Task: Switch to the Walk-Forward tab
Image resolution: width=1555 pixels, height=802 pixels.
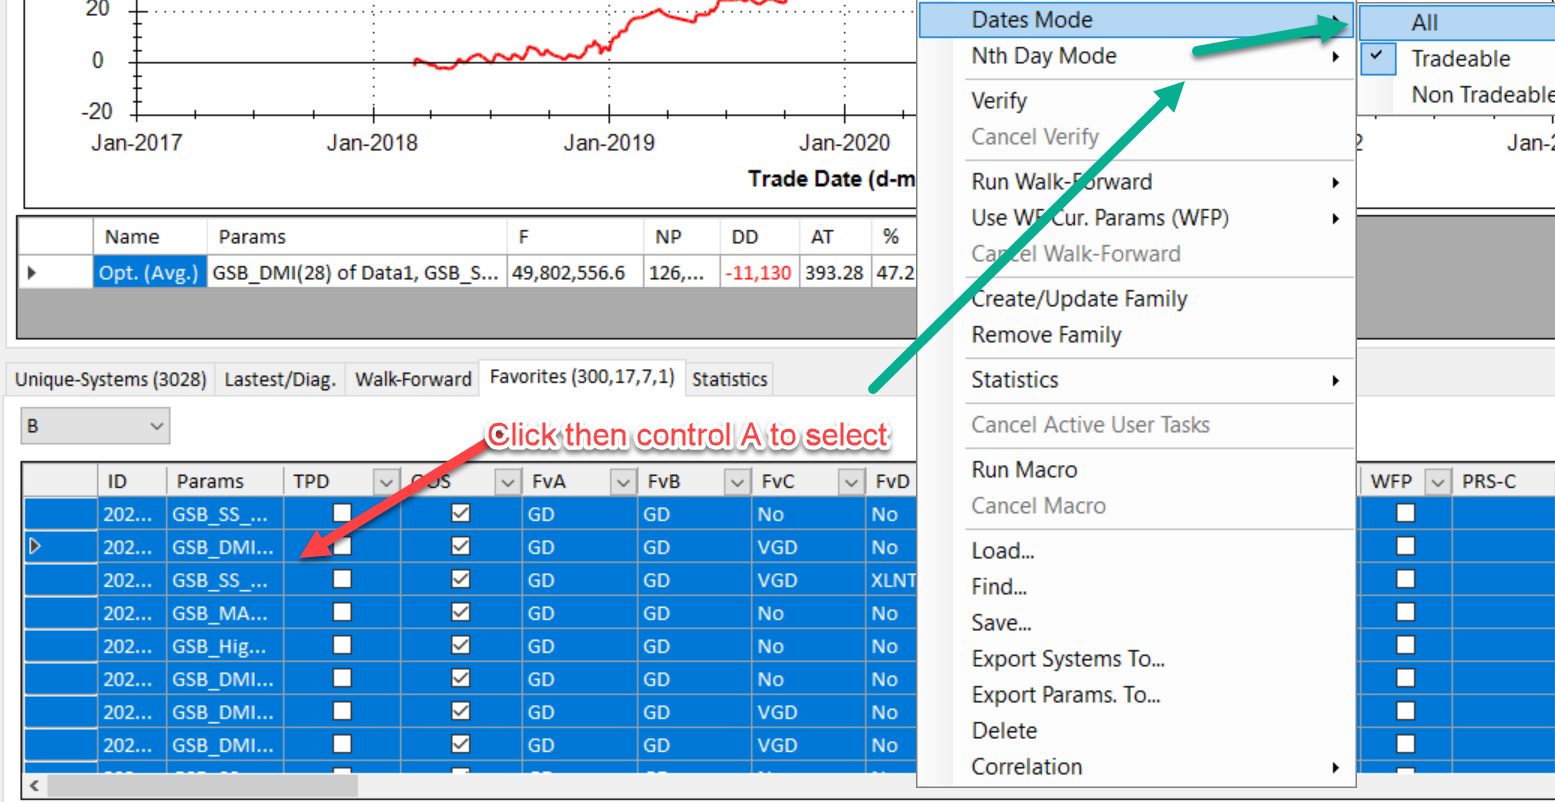Action: pos(413,379)
